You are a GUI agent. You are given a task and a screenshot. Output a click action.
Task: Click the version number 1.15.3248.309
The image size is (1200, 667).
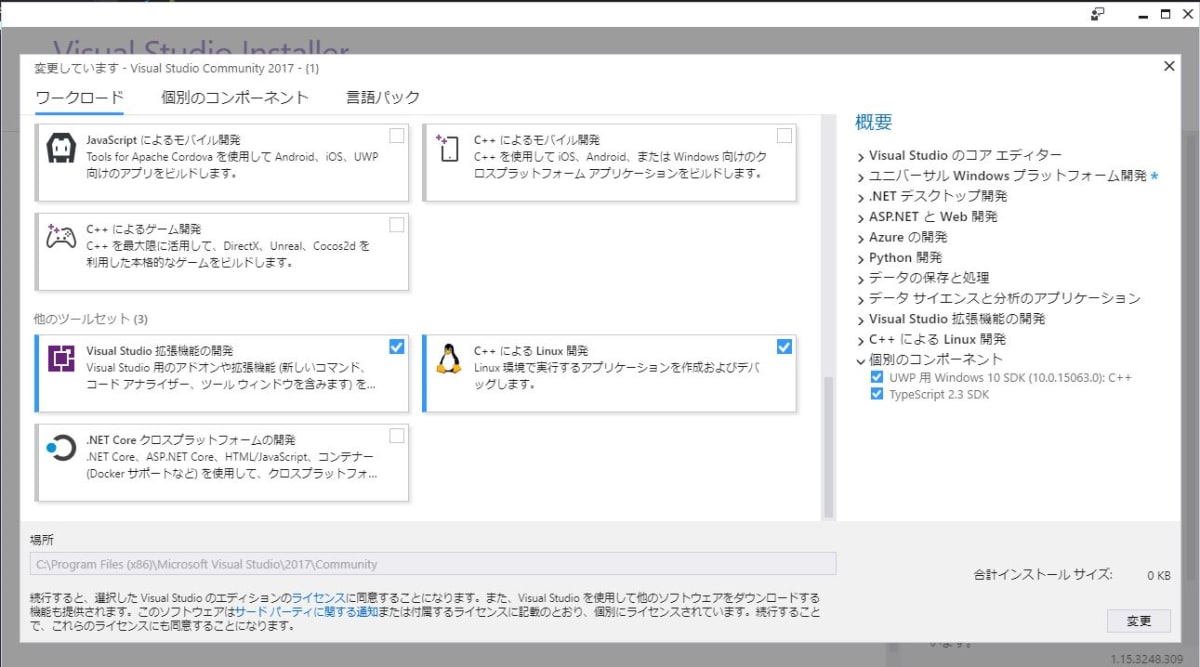(1148, 660)
